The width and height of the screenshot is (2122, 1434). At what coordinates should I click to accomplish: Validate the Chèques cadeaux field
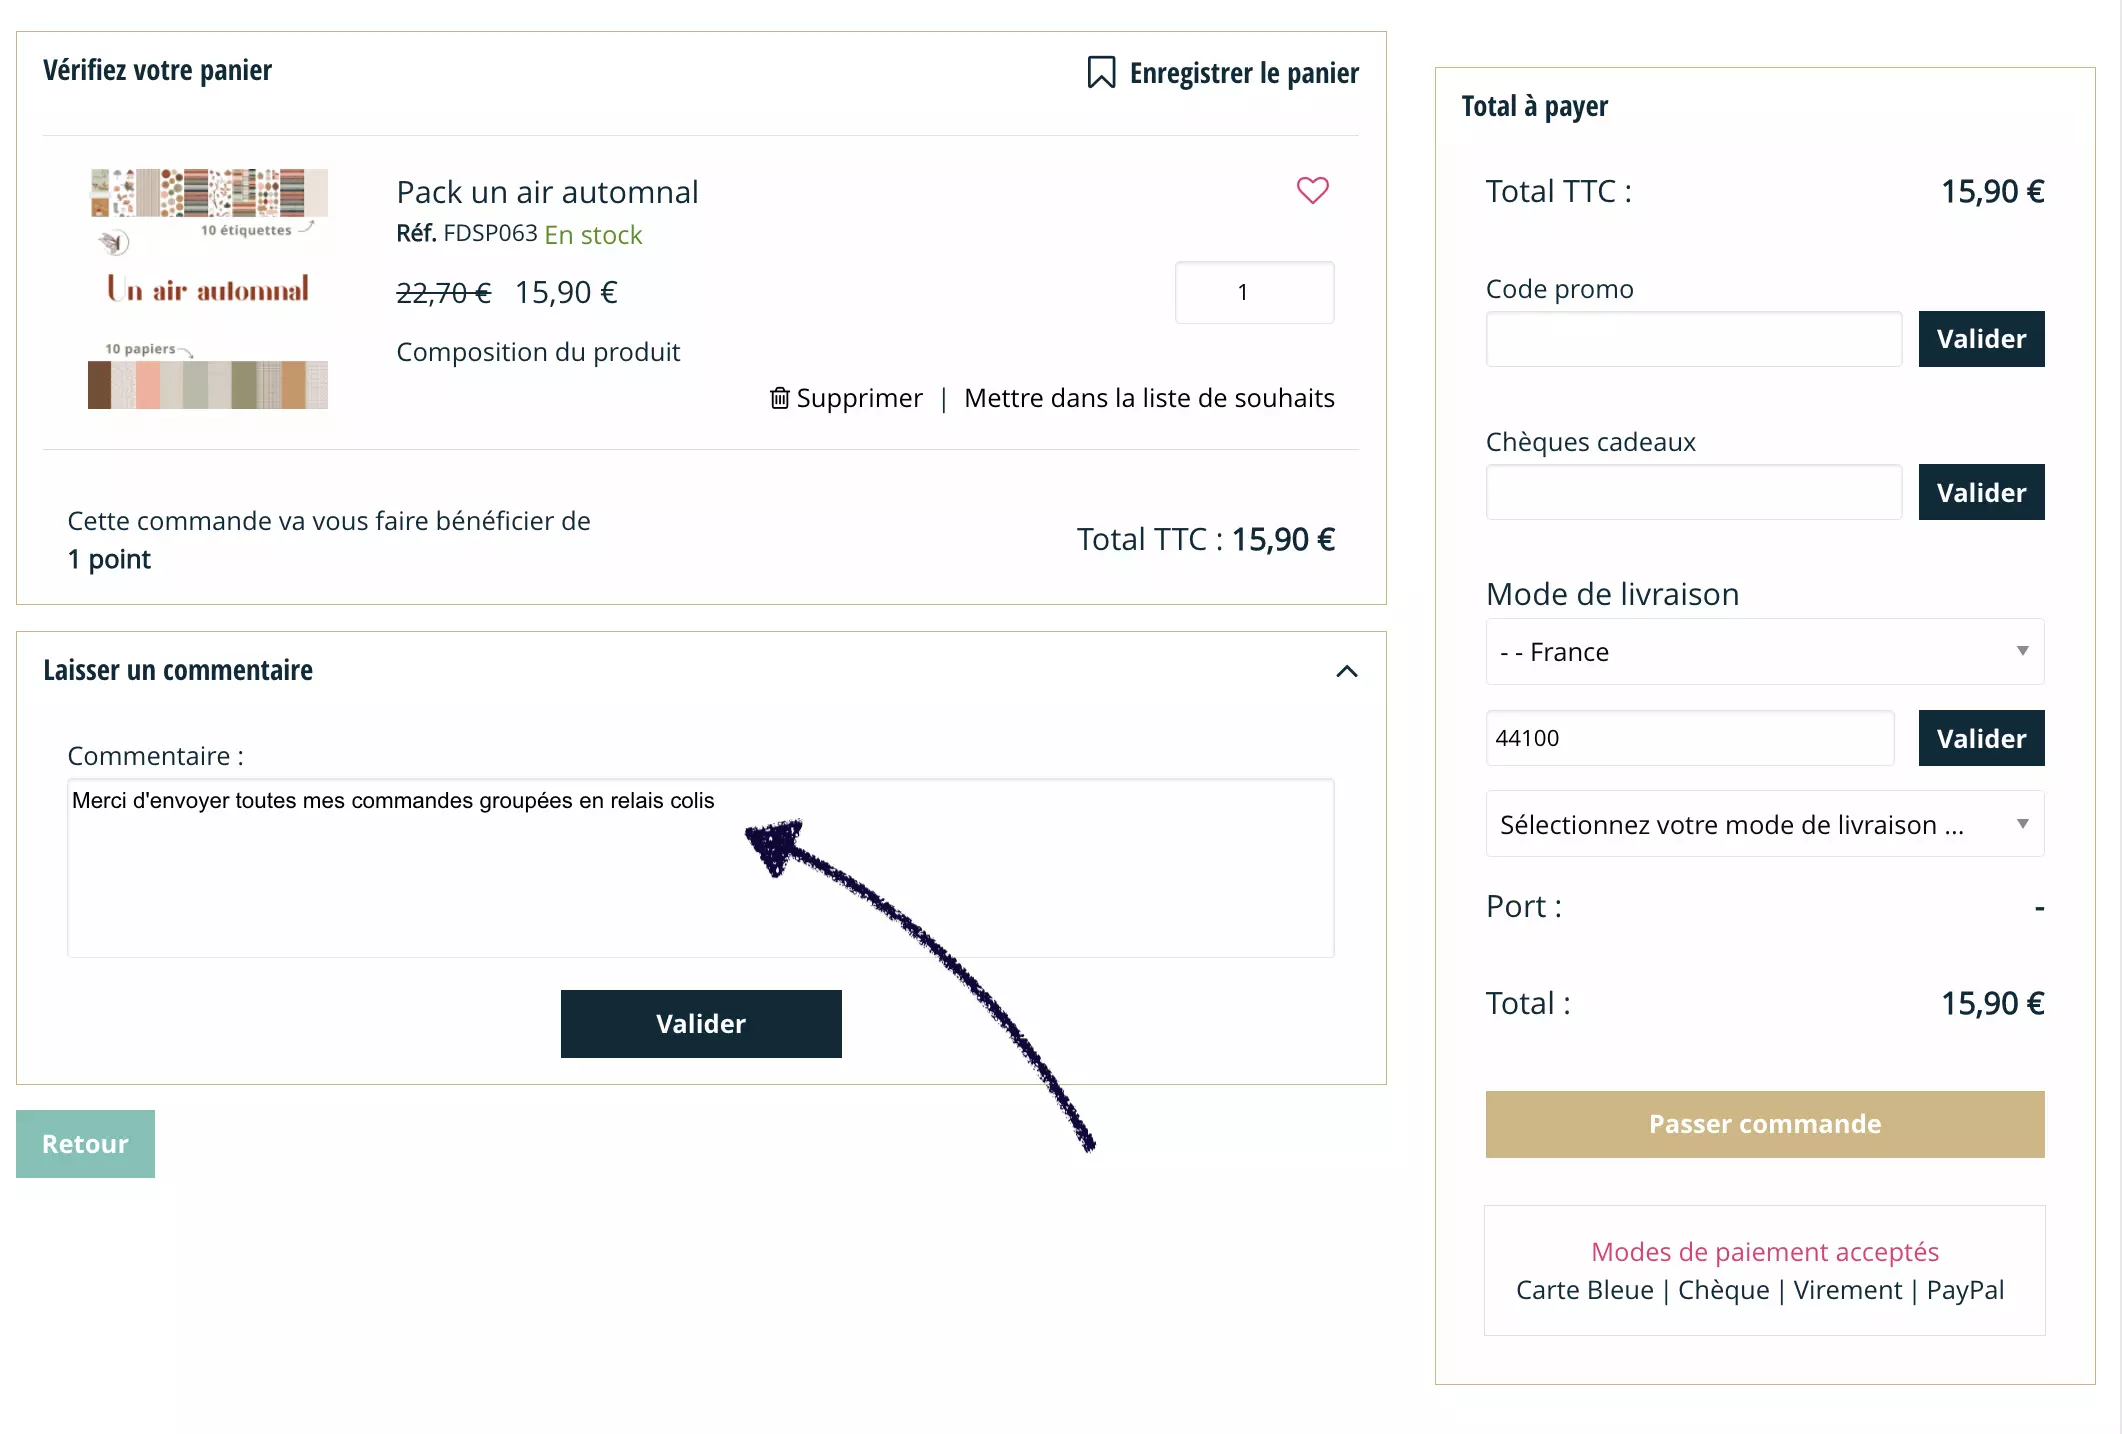pyautogui.click(x=1981, y=492)
